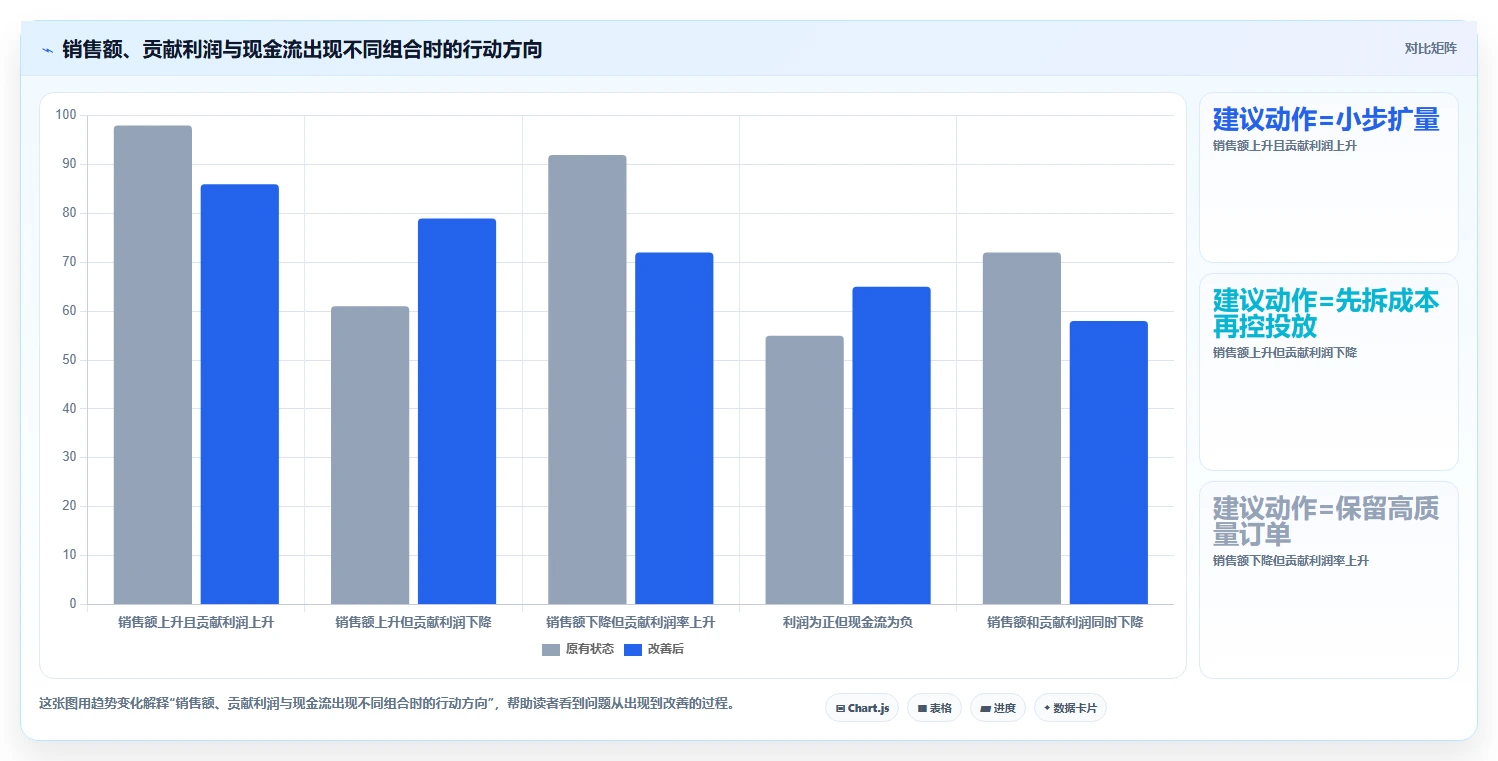Click gray bar for 利润为正但现金流为负
The image size is (1498, 761).
(x=805, y=470)
